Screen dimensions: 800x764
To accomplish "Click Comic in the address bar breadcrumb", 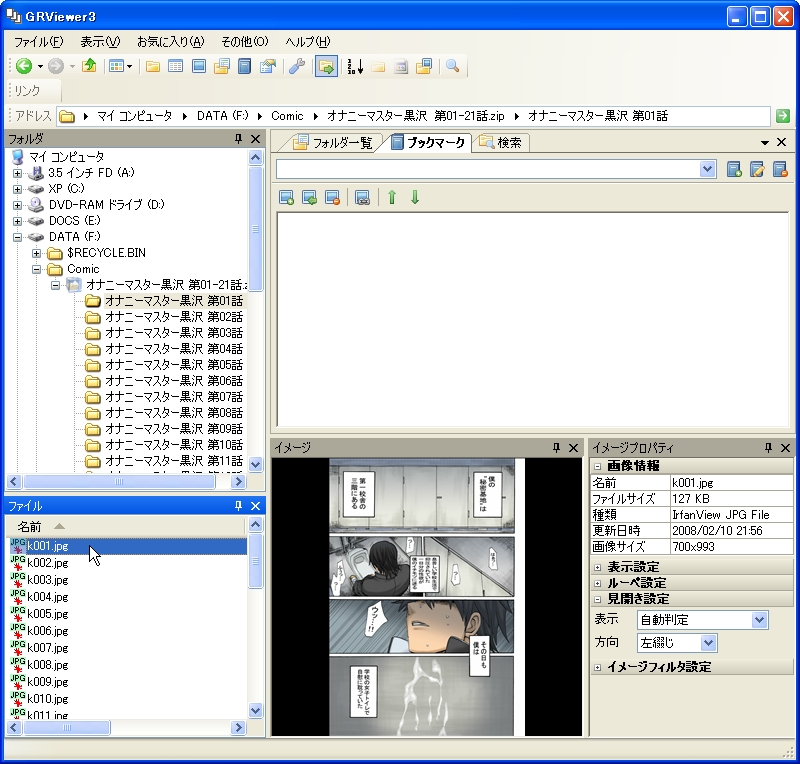I will [x=287, y=116].
